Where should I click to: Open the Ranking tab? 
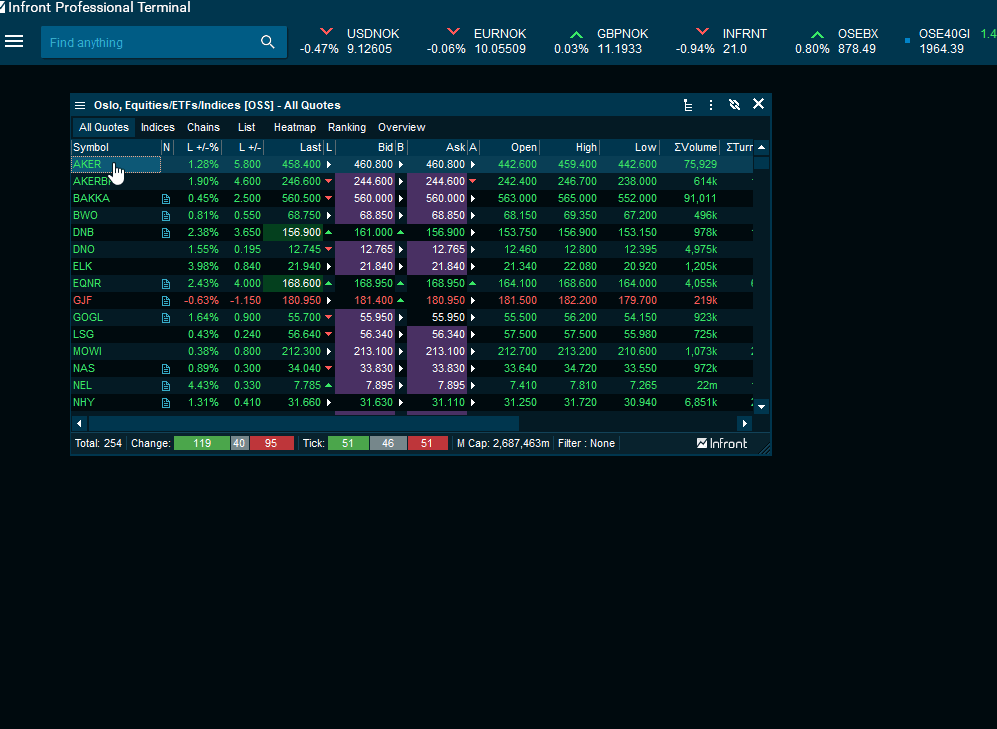tap(347, 127)
